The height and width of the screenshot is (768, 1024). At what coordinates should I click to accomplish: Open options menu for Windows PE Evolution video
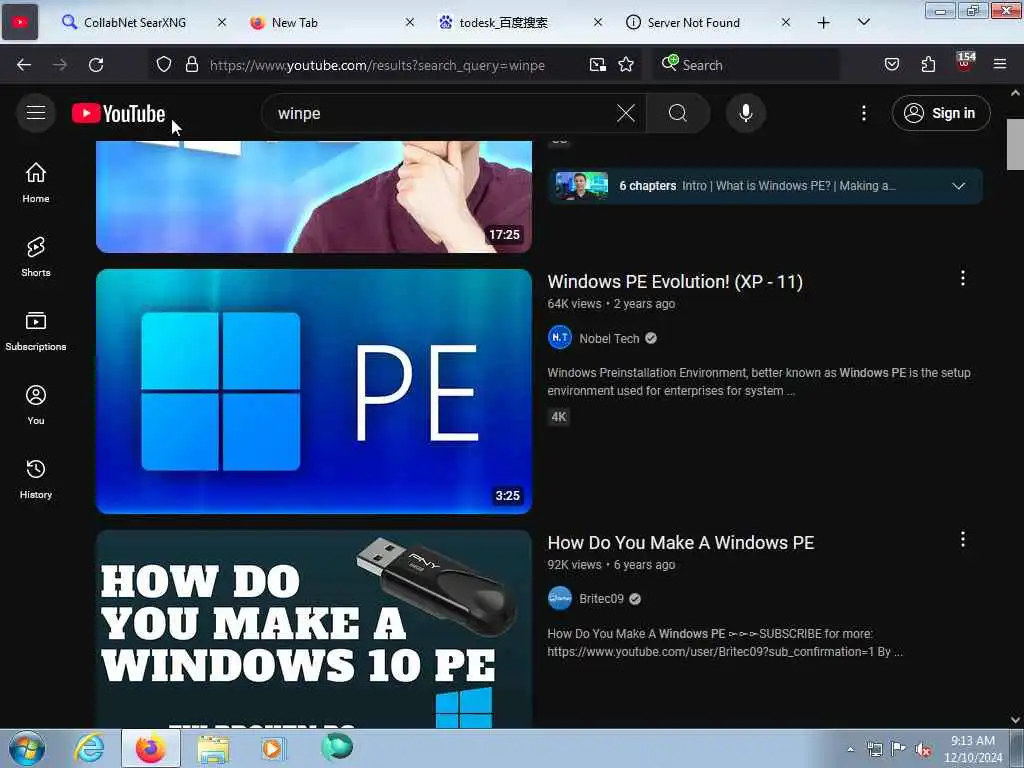pos(963,278)
